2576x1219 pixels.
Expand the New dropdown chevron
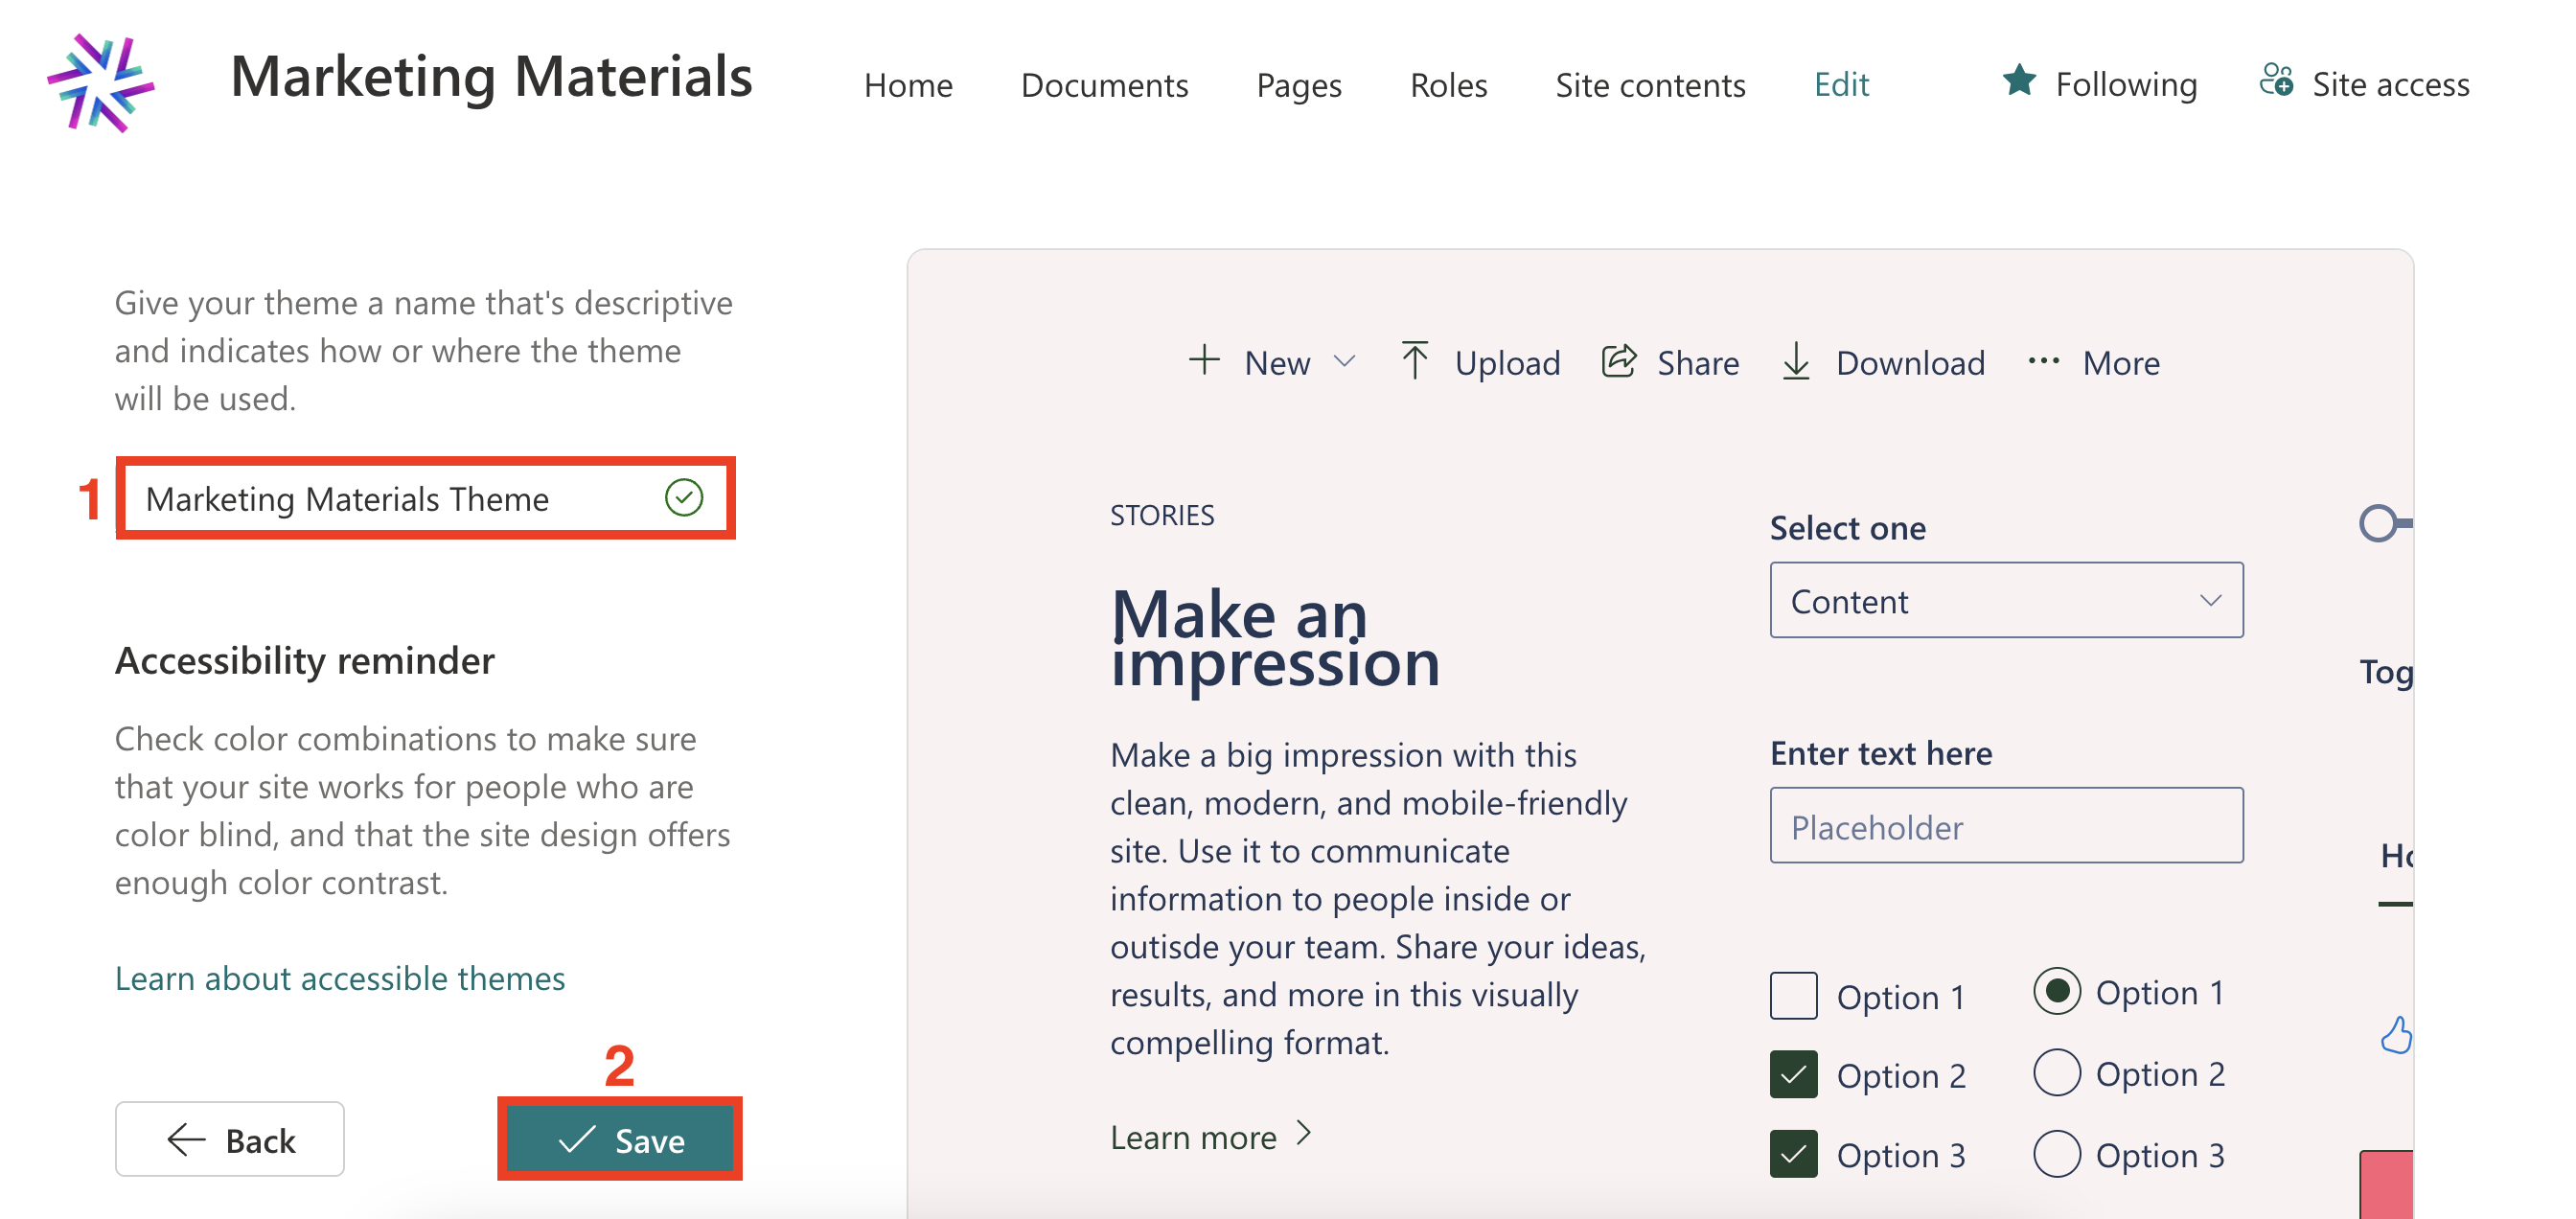click(x=1345, y=361)
